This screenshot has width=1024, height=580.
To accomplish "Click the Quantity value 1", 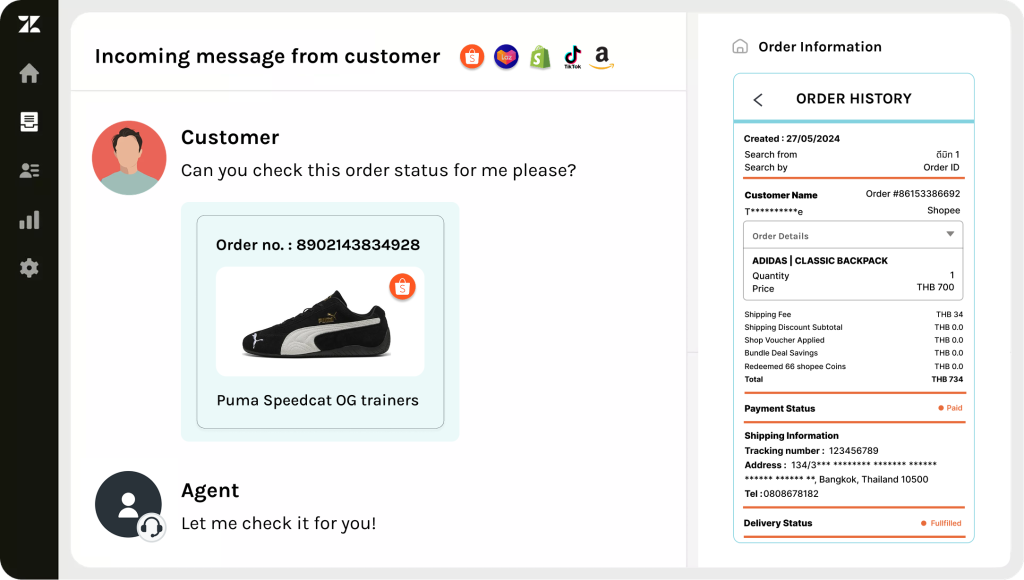I will (x=952, y=275).
